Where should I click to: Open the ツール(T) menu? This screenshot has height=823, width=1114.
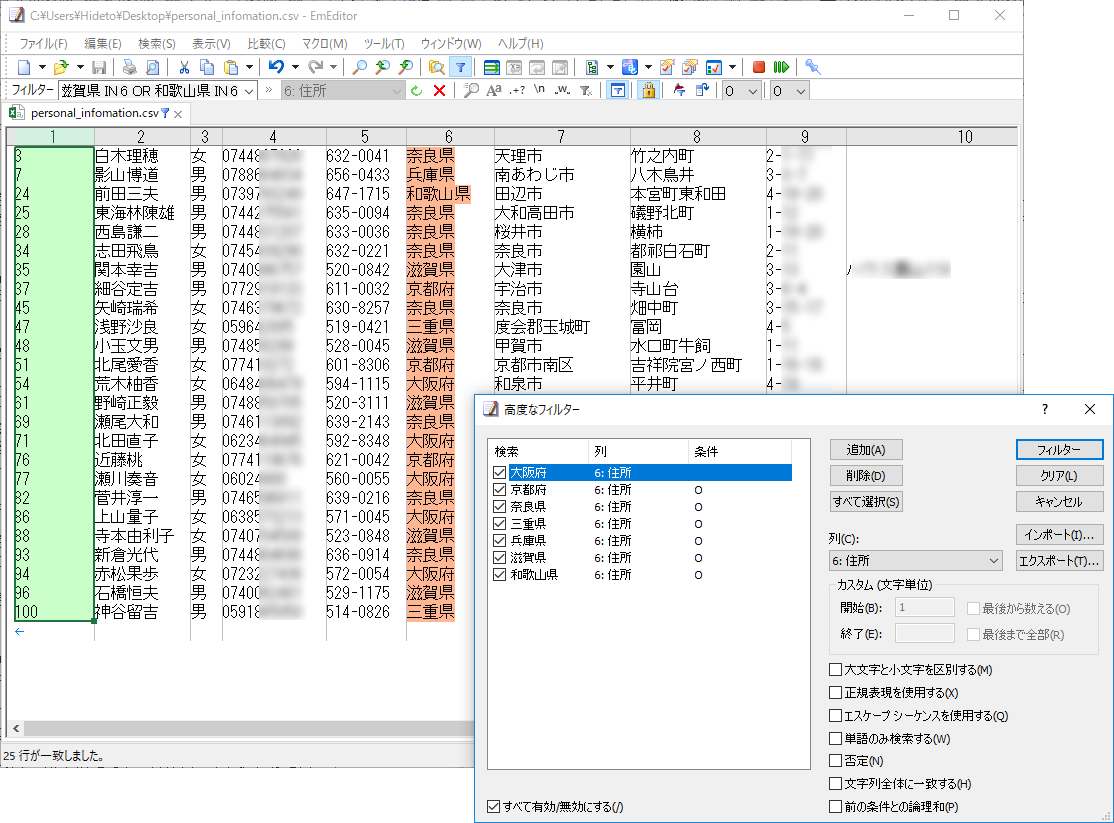[x=384, y=43]
